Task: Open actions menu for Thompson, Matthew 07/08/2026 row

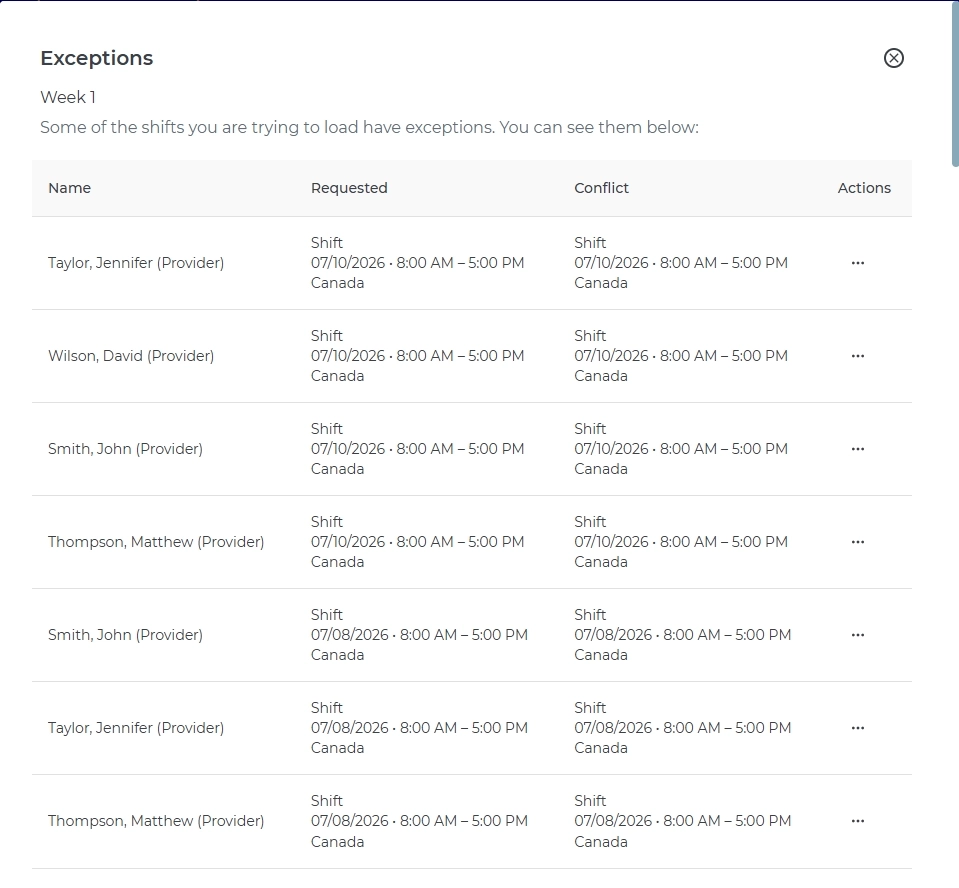Action: 857,821
